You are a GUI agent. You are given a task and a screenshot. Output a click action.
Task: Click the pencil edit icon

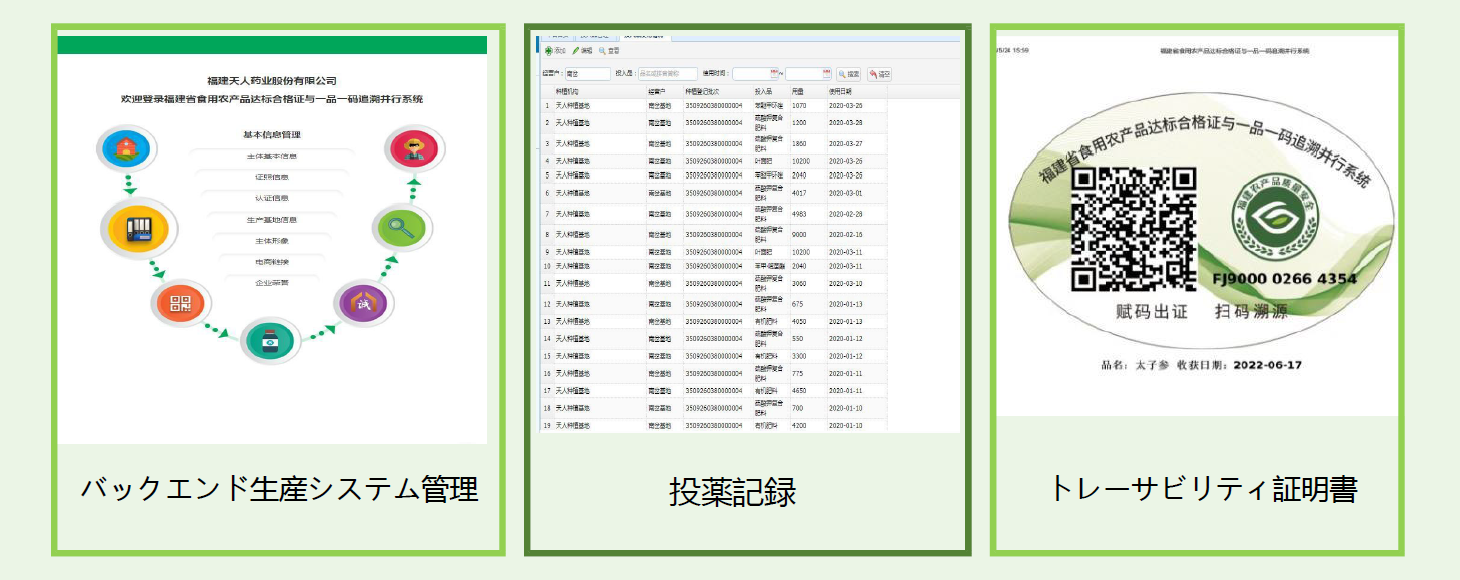coord(576,50)
